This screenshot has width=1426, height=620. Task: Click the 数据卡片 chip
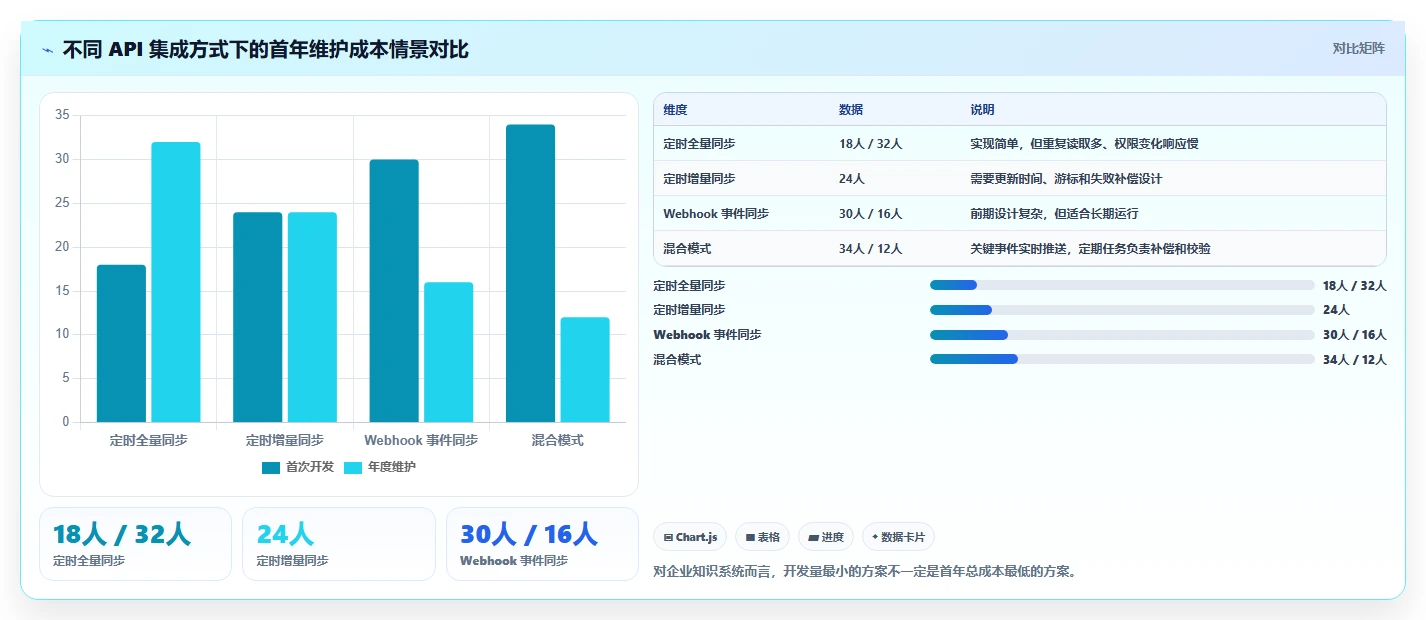click(x=898, y=537)
